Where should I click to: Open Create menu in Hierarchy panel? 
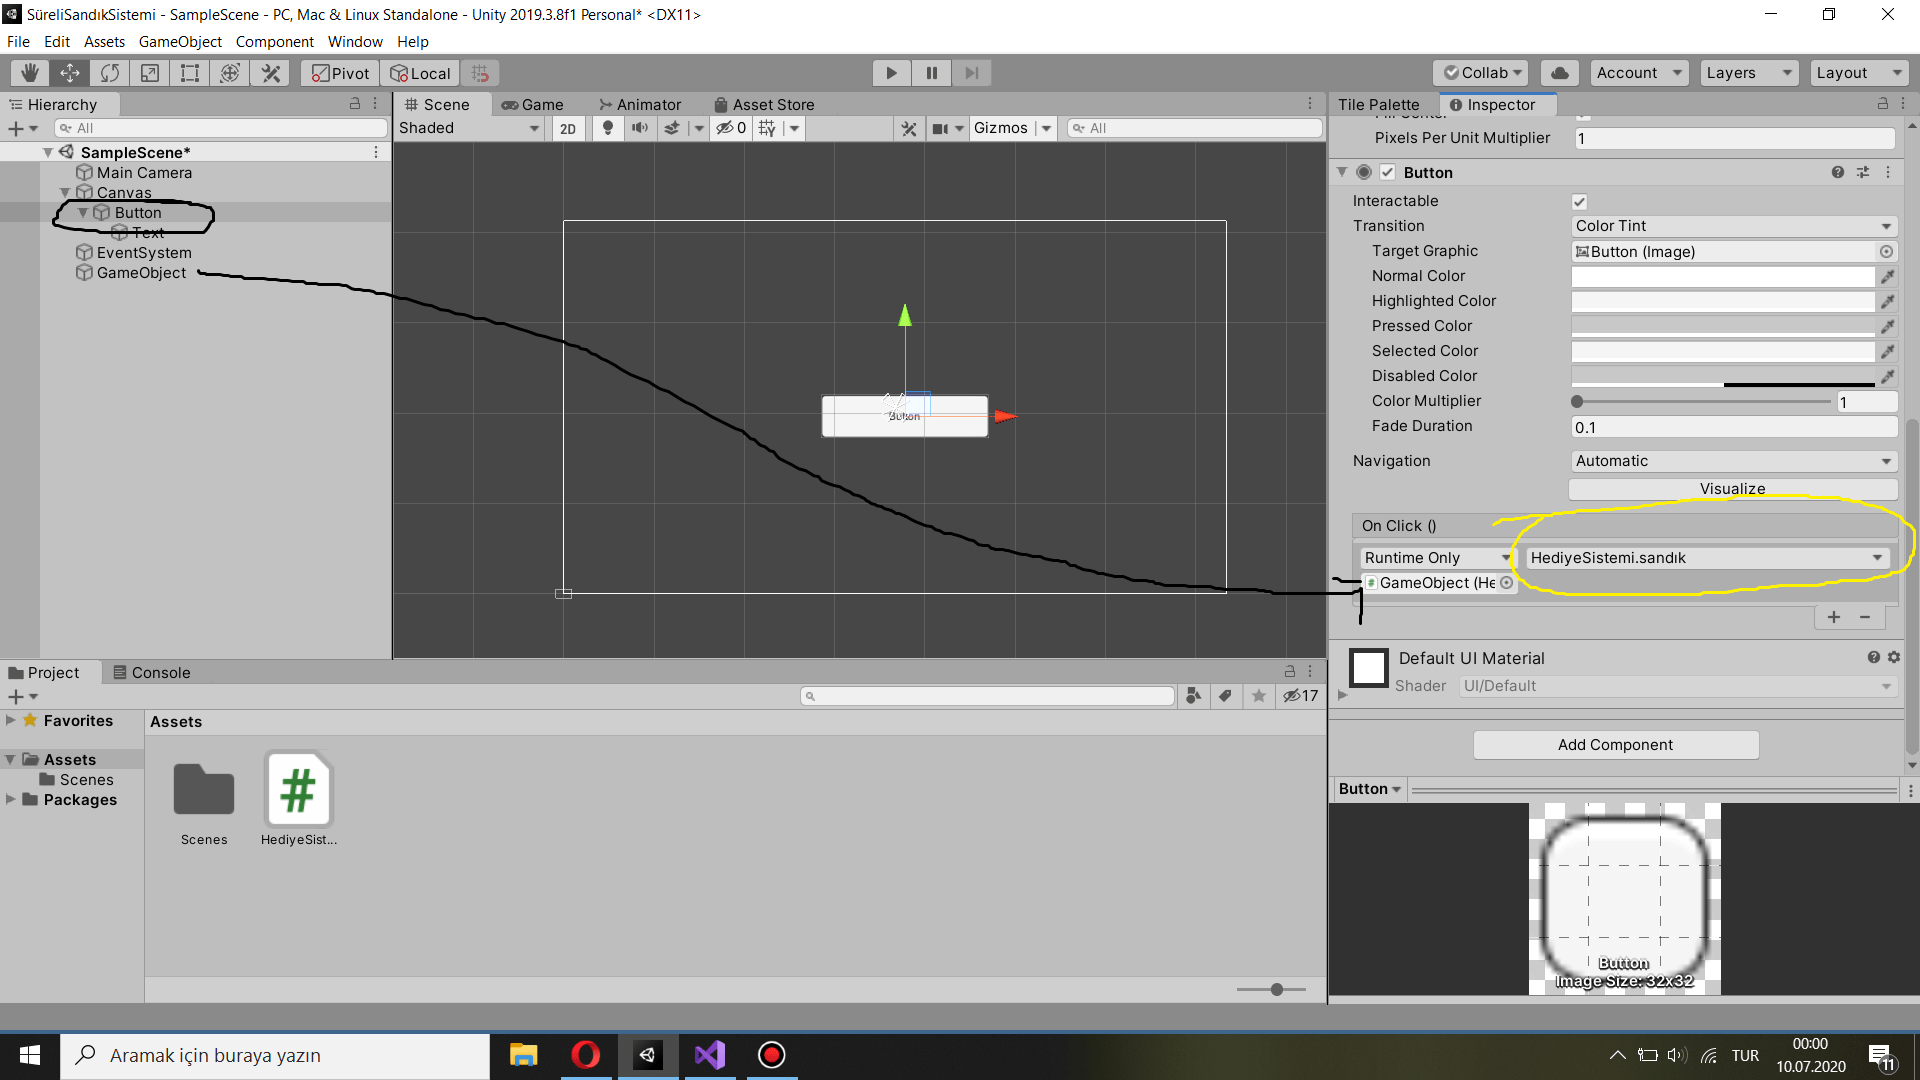click(22, 128)
